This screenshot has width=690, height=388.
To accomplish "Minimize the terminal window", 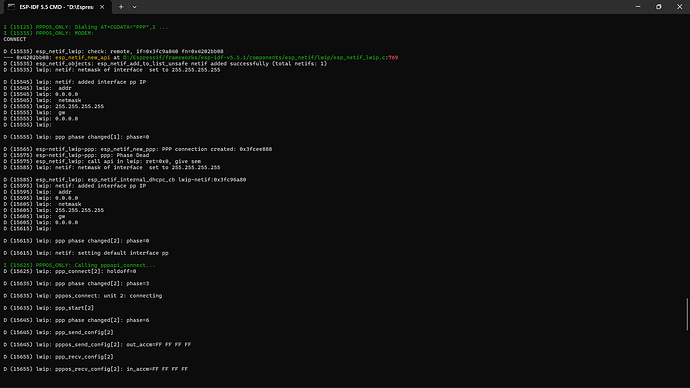I will pos(638,7).
